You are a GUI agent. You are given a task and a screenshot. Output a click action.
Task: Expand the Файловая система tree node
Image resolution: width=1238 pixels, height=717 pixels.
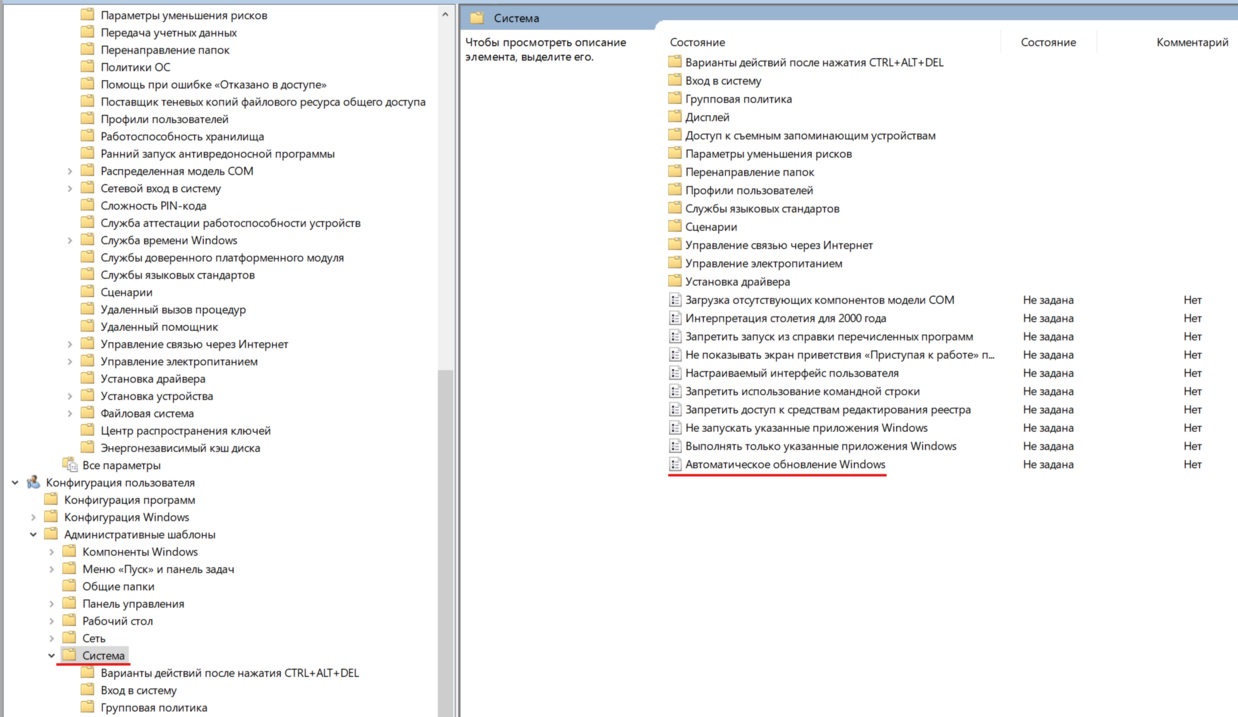[70, 414]
